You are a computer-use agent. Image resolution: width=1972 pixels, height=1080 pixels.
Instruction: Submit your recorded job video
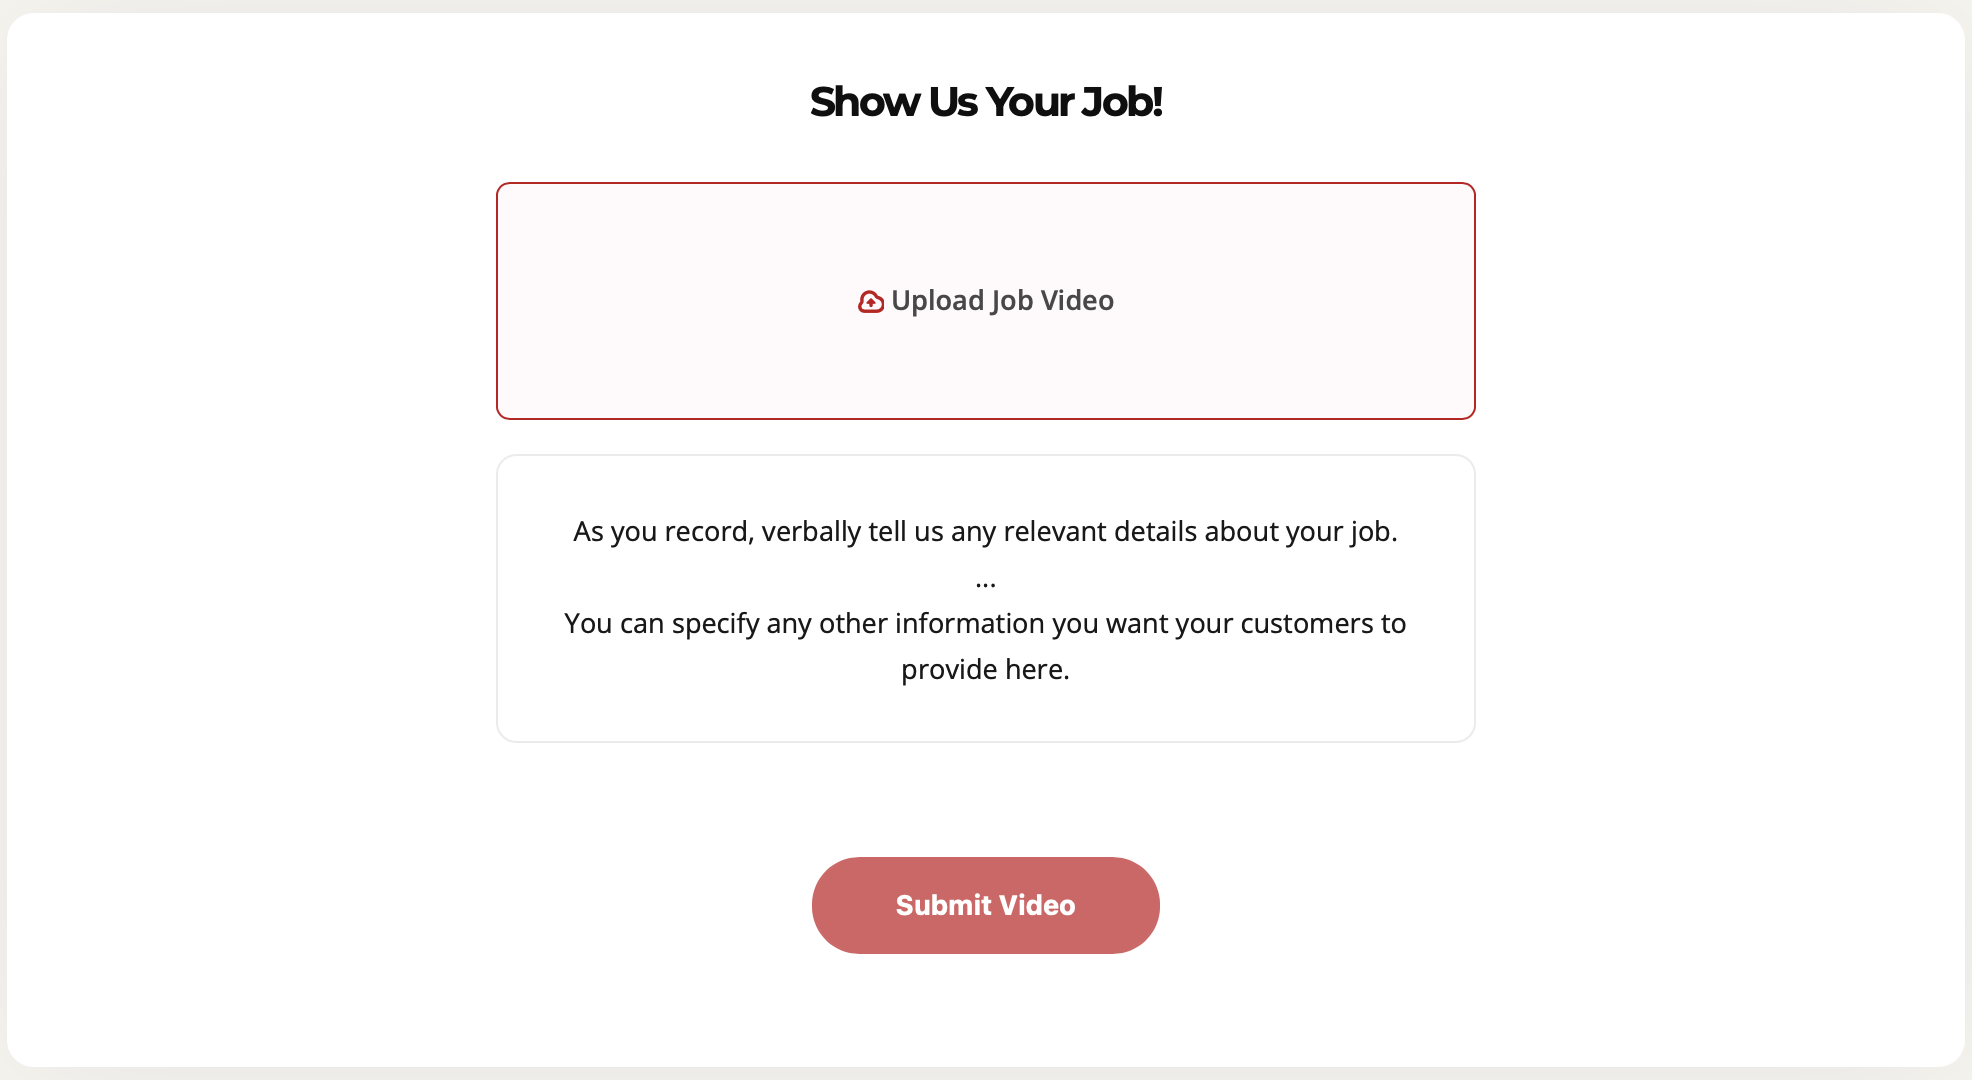[984, 904]
